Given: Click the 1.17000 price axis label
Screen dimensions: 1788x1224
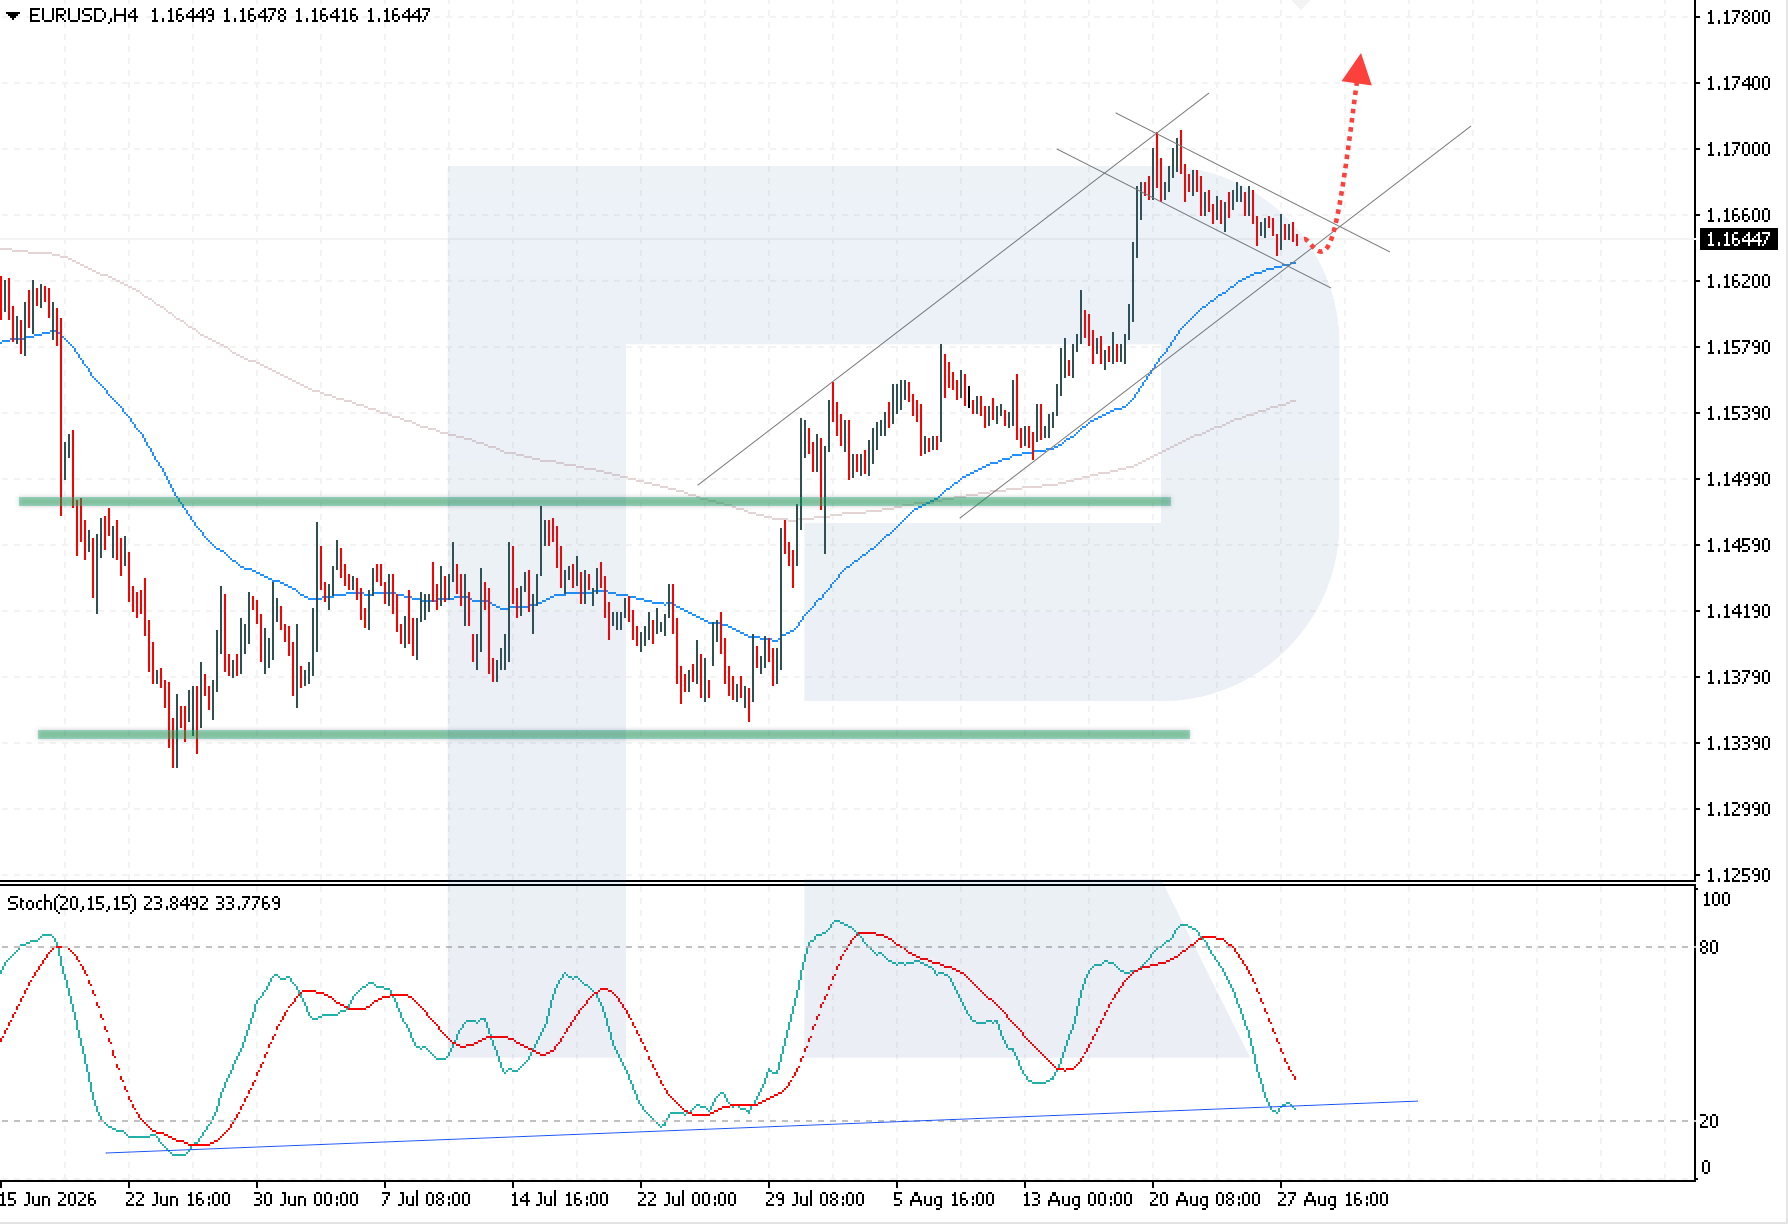Looking at the screenshot, I should tap(1738, 149).
